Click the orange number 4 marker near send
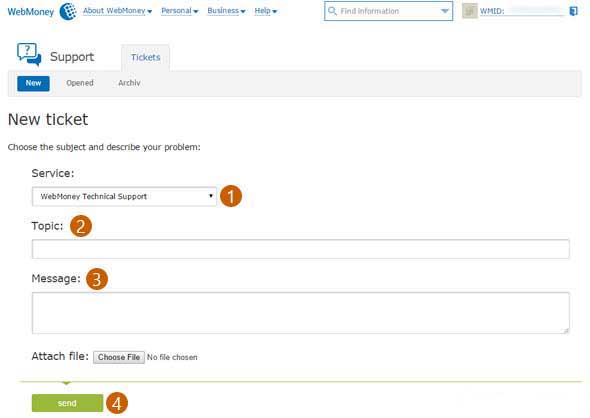590x418 pixels. point(117,403)
